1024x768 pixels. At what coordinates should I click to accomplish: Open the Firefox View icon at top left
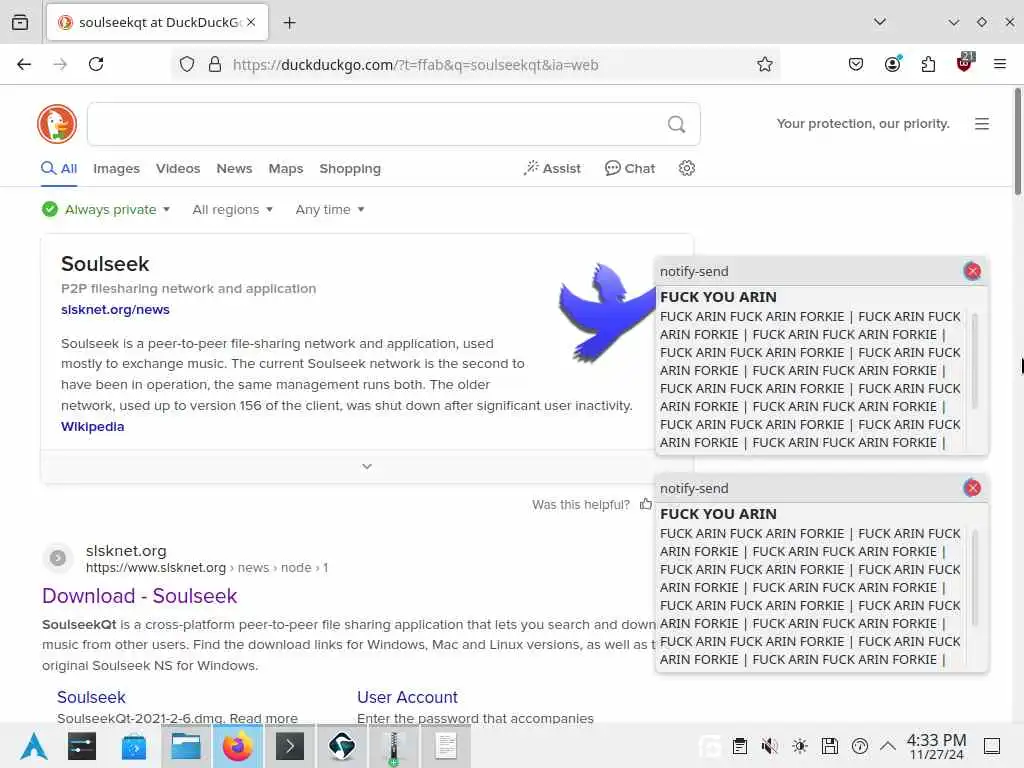tap(20, 22)
